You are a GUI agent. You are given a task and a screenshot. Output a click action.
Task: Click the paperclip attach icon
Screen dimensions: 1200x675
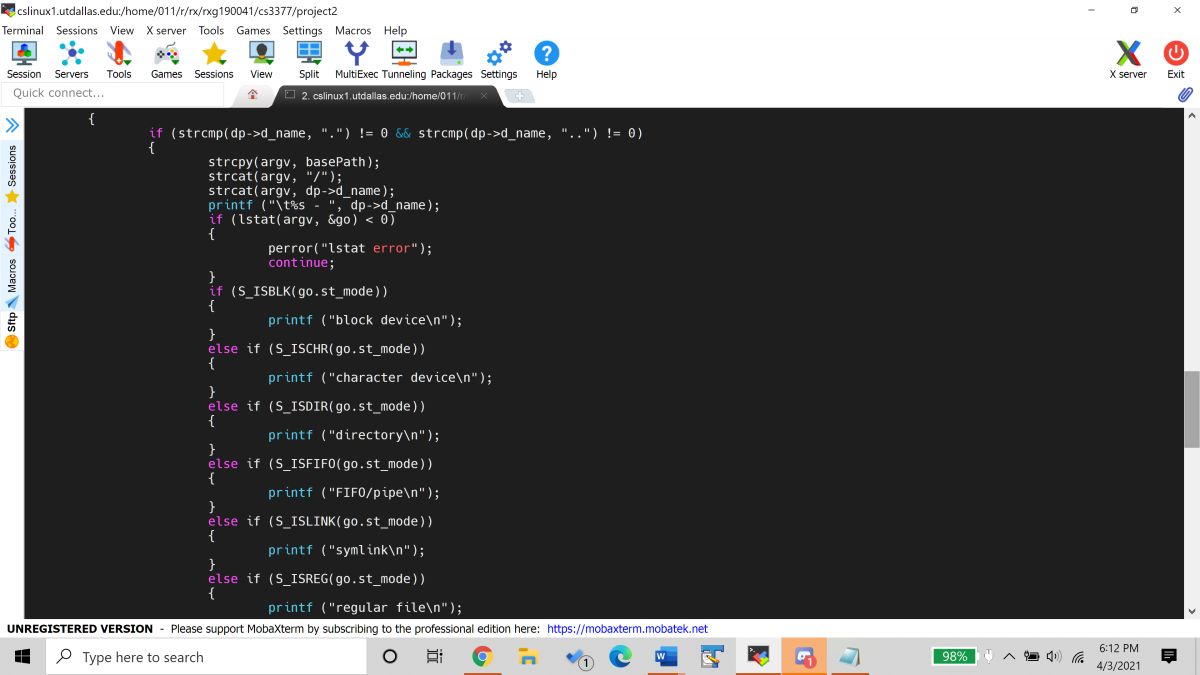[1185, 95]
